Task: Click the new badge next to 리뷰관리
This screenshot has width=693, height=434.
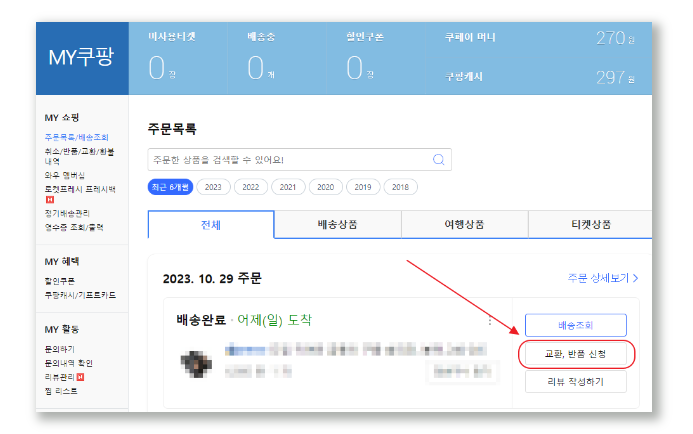Action: coord(80,377)
